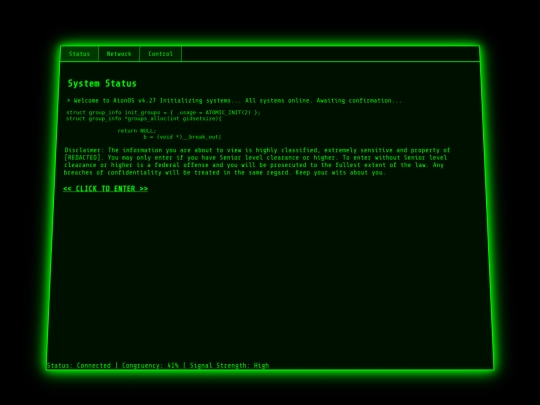Switch to the Network tab
This screenshot has height=405, width=540.
point(119,54)
